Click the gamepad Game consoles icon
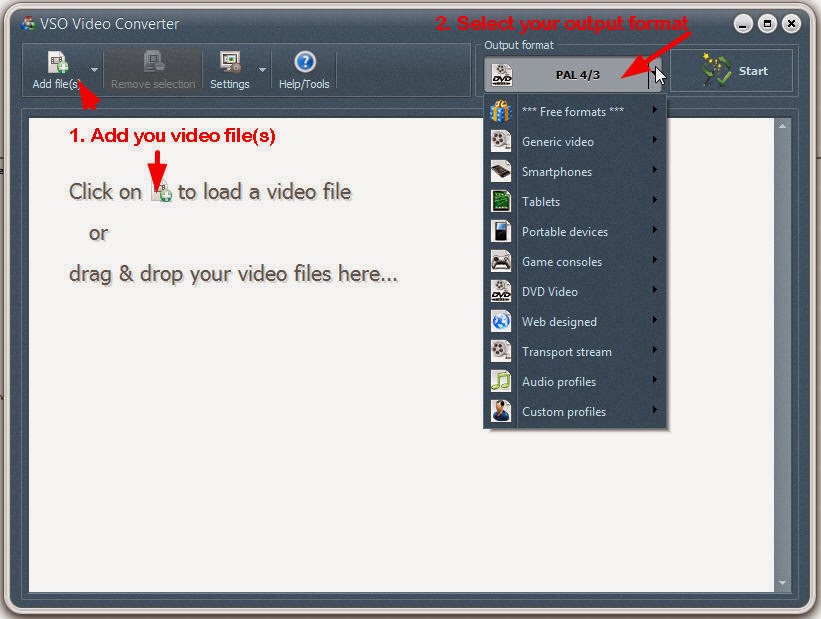Image resolution: width=821 pixels, height=619 pixels. tap(501, 261)
